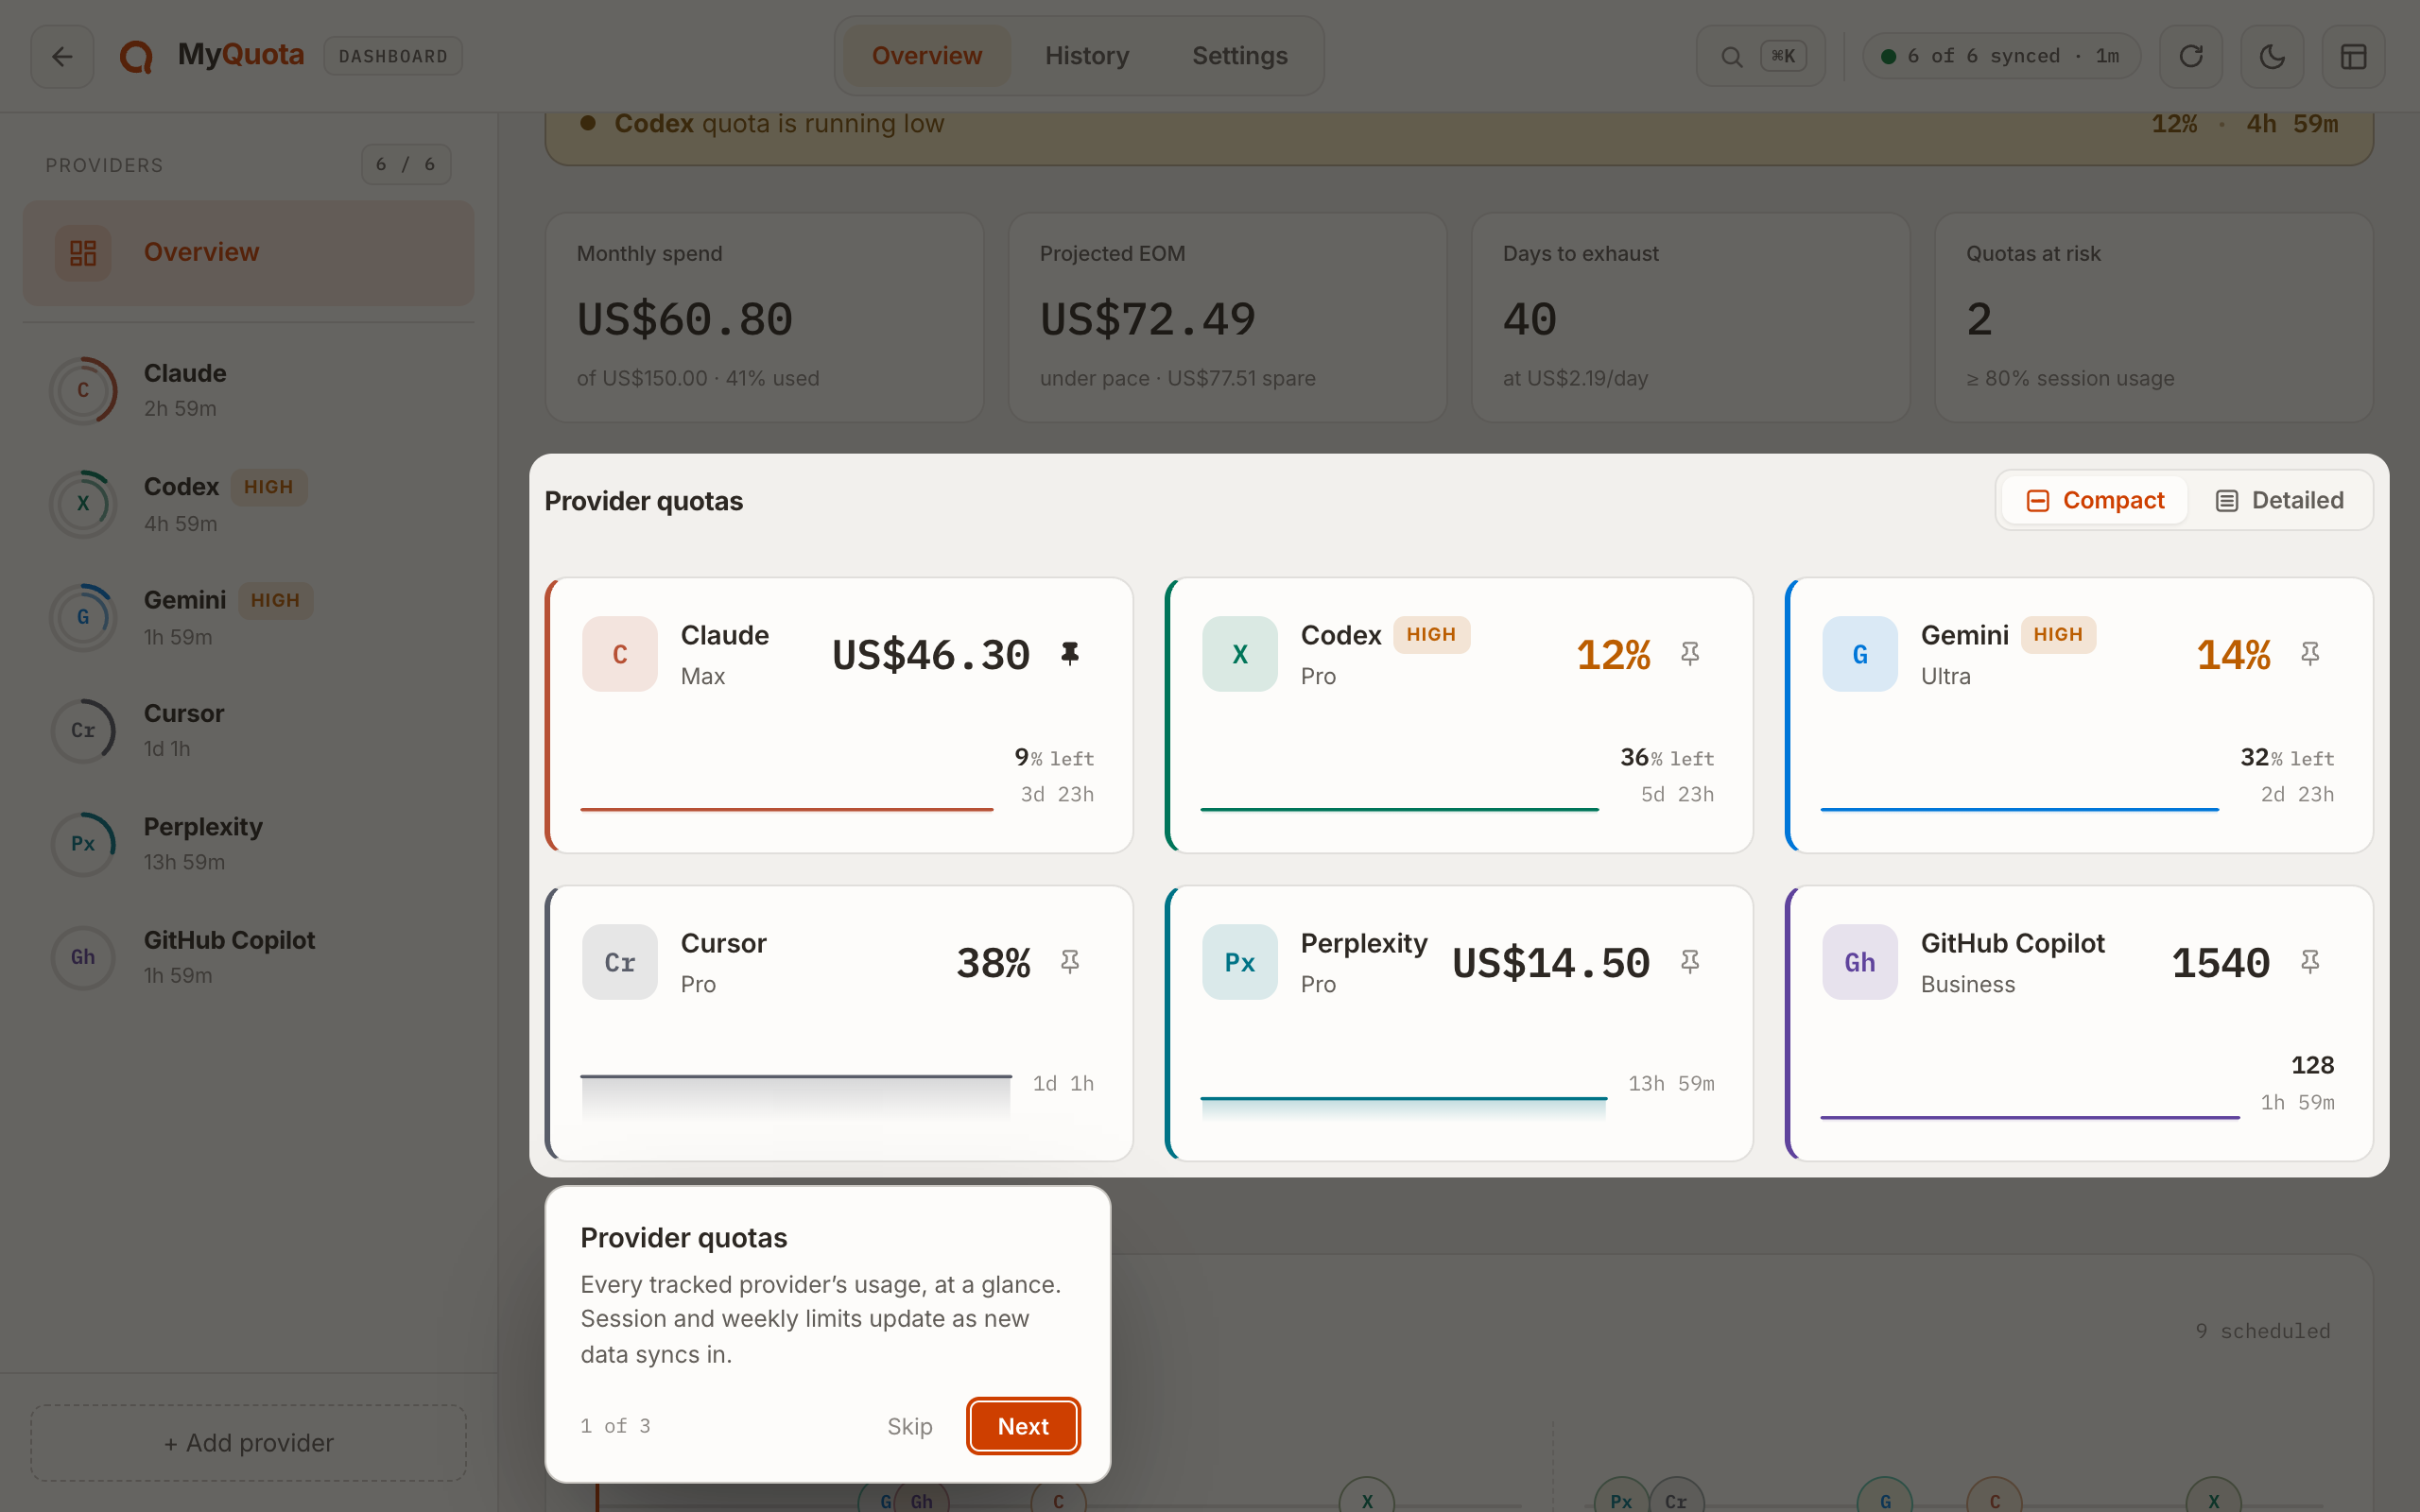Switch to Compact view

(x=2095, y=500)
